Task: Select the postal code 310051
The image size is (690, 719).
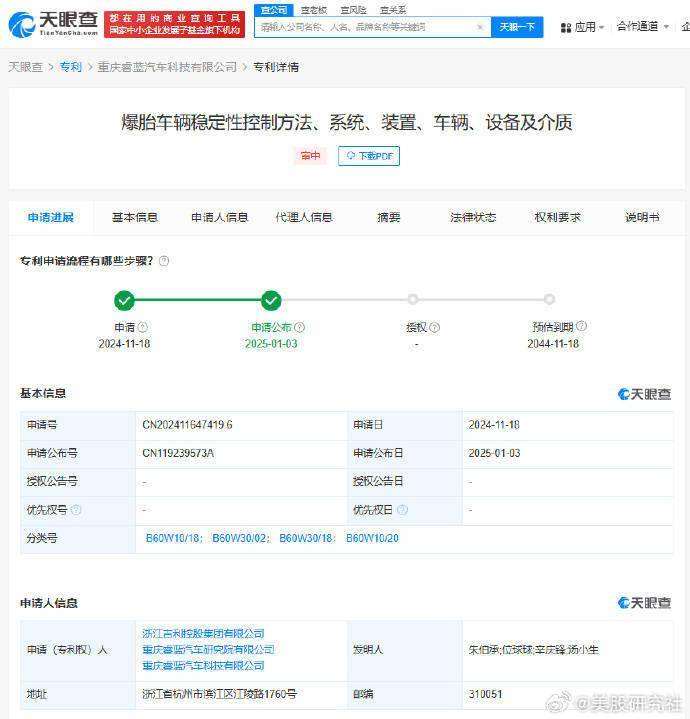Action: 485,694
